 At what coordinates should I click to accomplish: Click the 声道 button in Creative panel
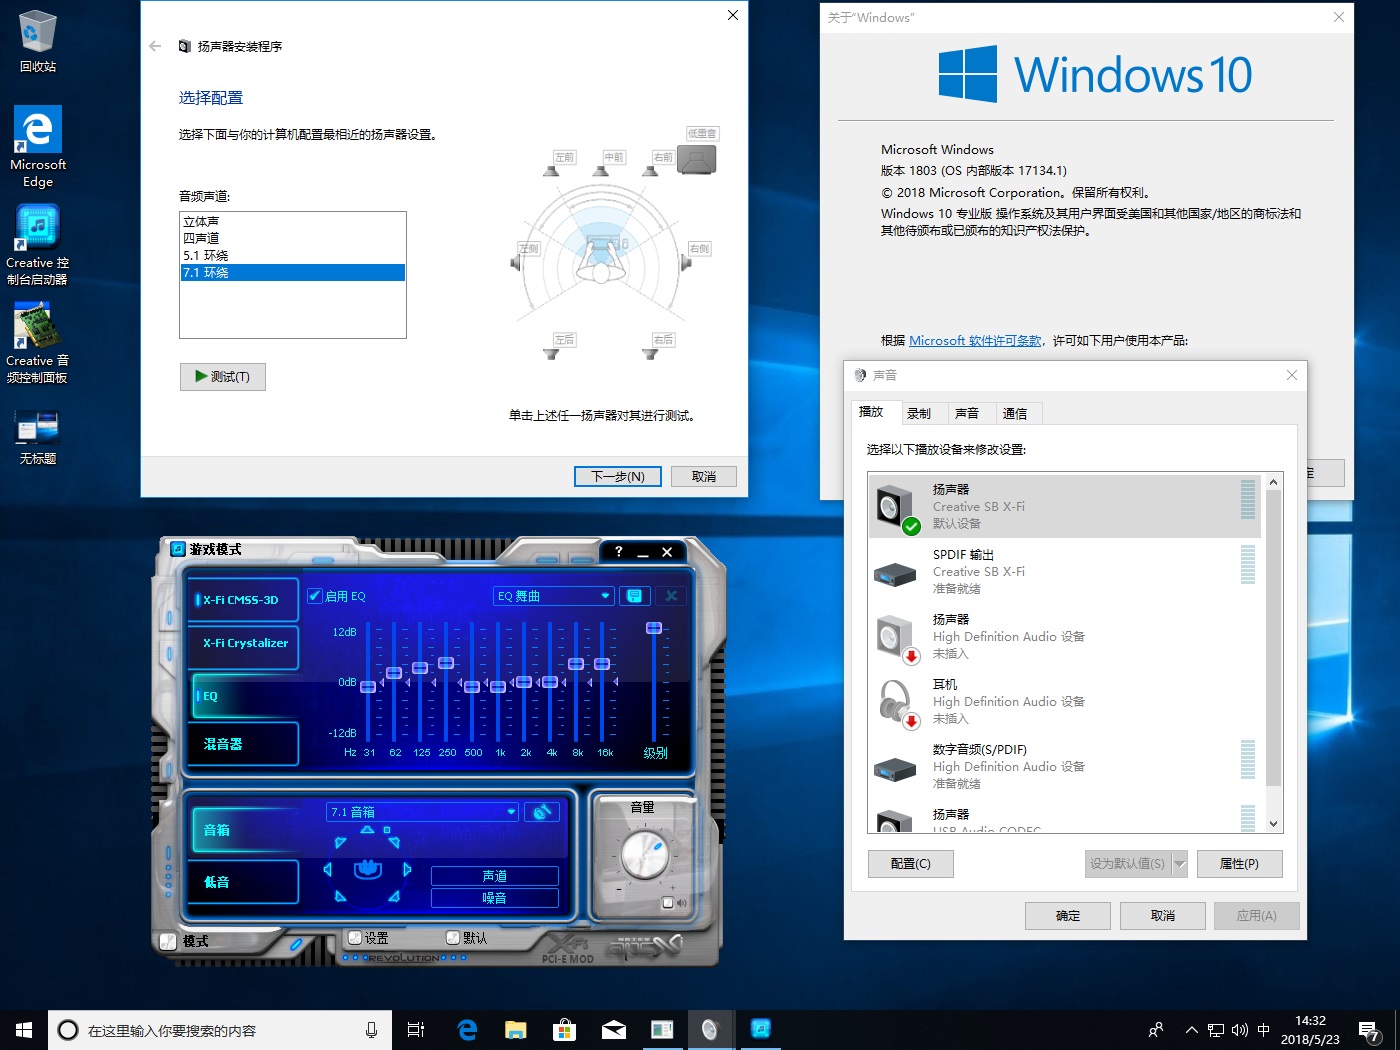(494, 876)
